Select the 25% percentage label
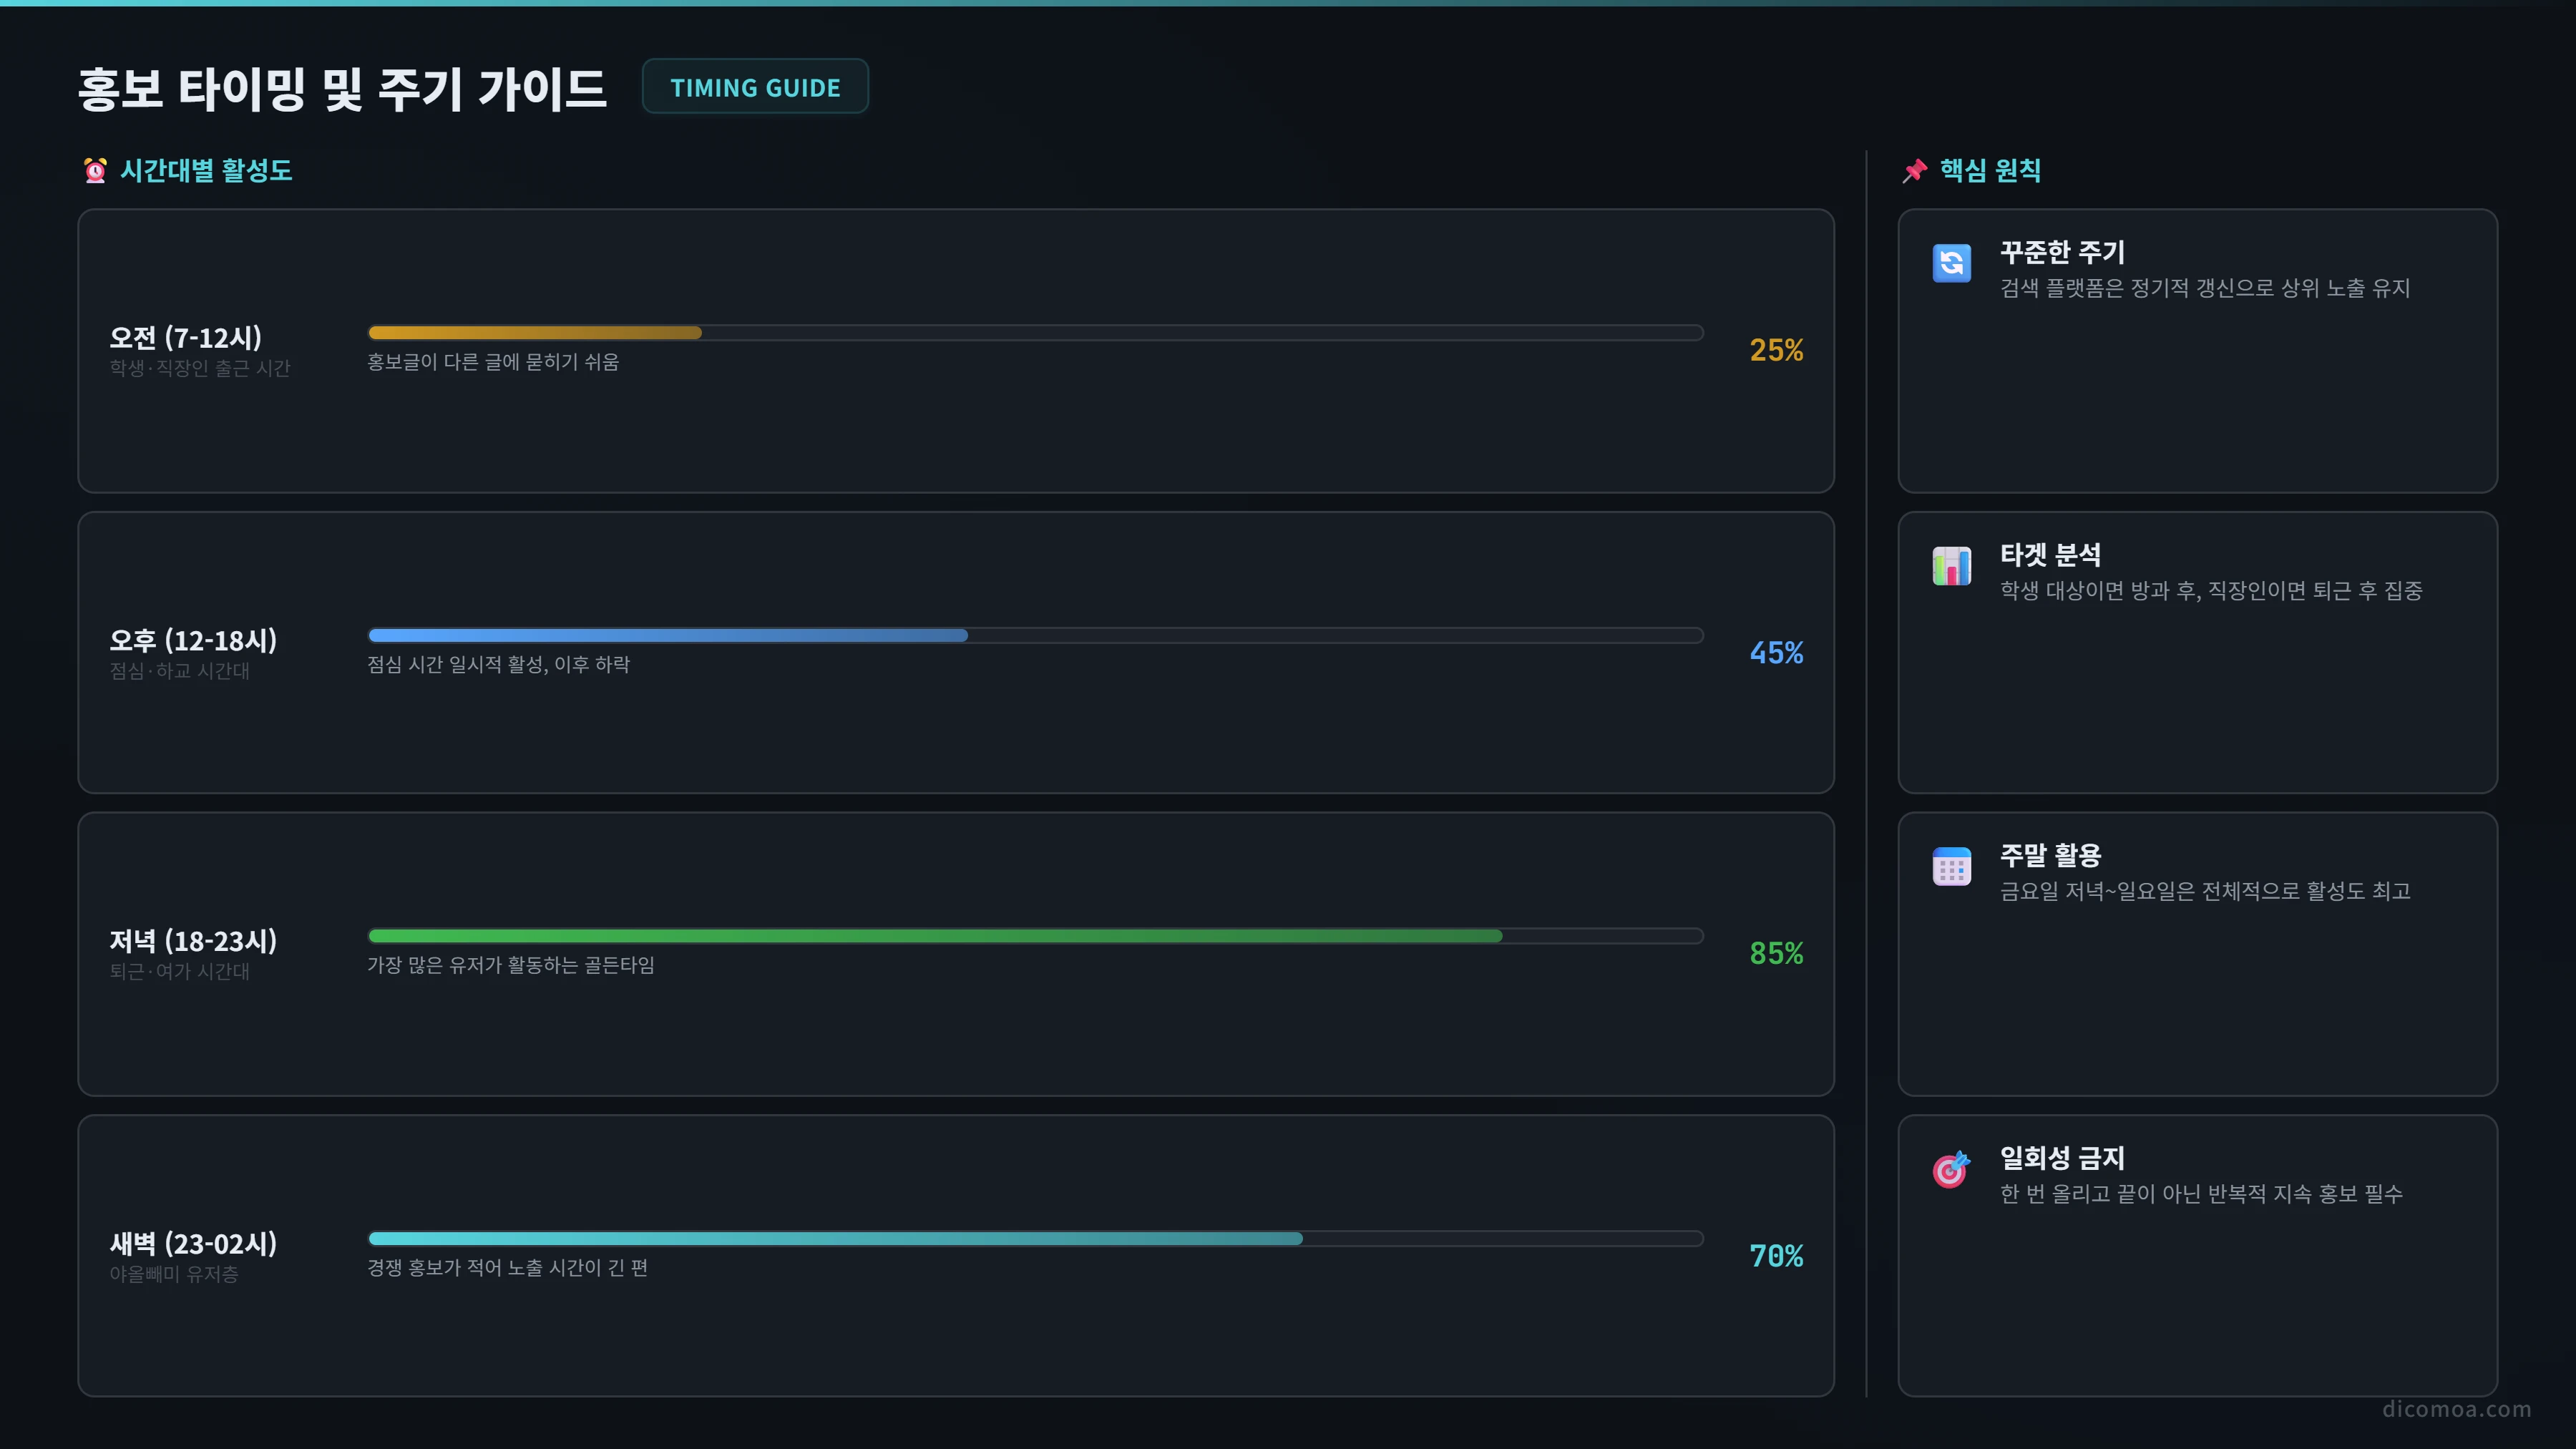Viewport: 2576px width, 1449px height. (x=1776, y=351)
